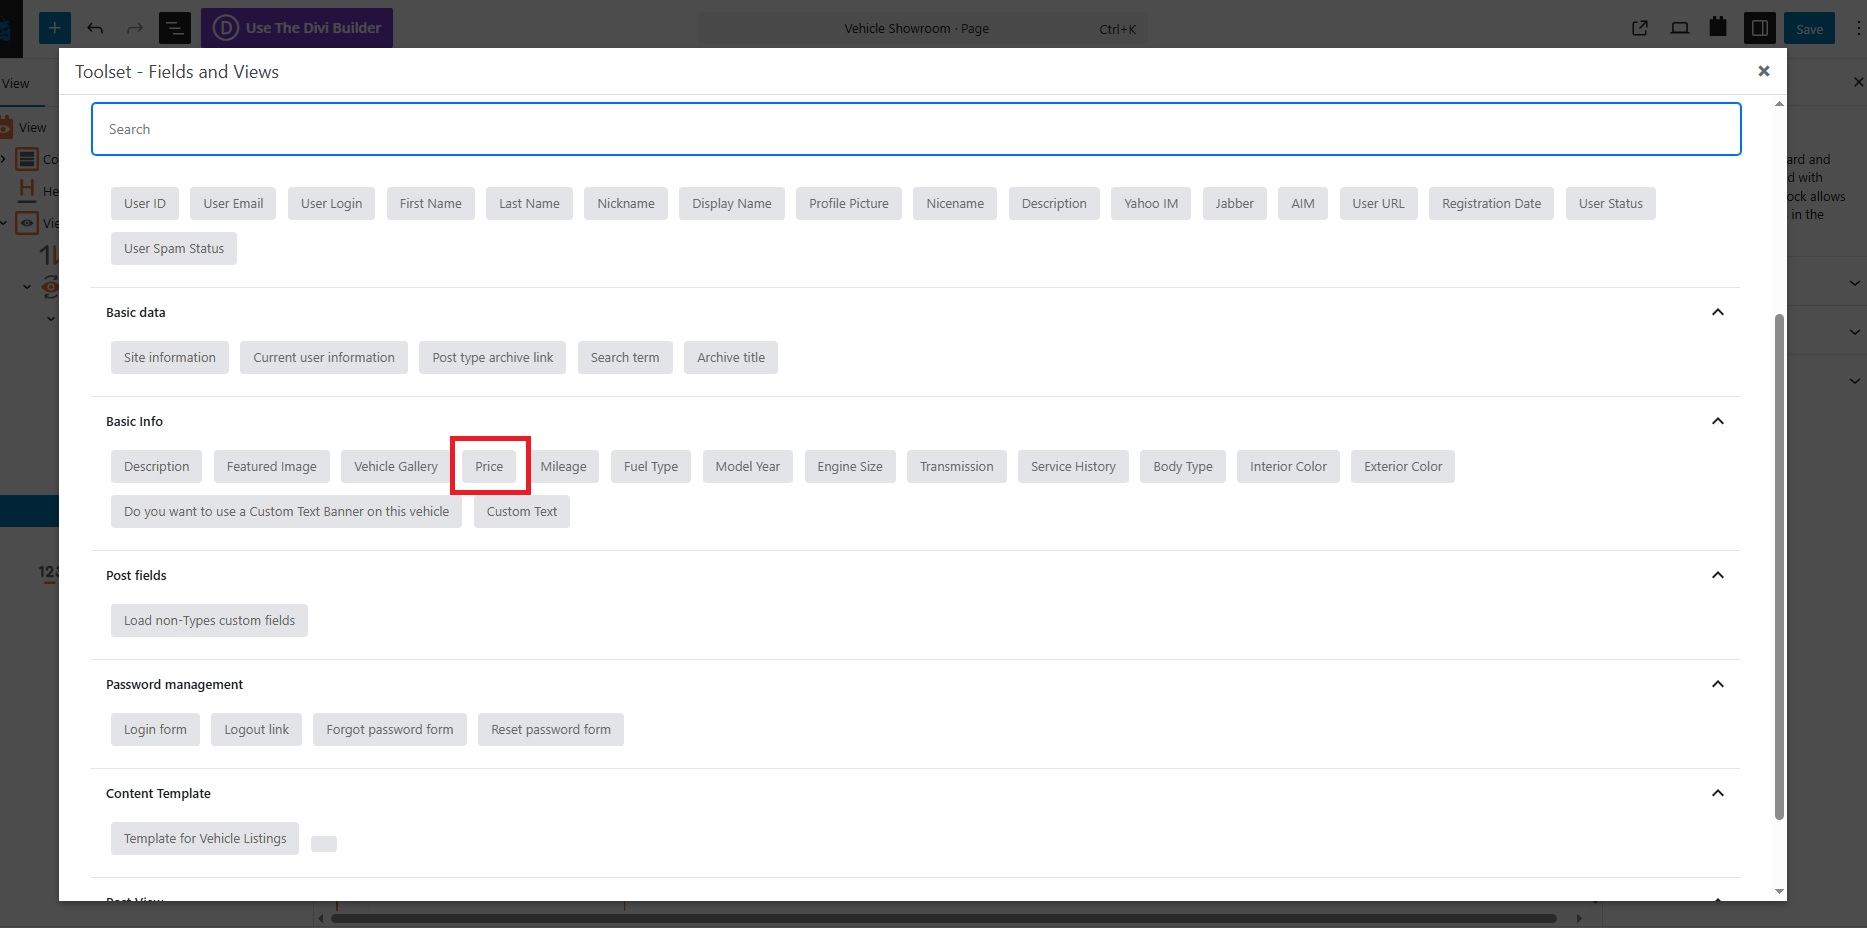Image resolution: width=1867 pixels, height=928 pixels.
Task: Click the scroll-down arrow of the dialog scrollbar
Action: (x=1779, y=891)
